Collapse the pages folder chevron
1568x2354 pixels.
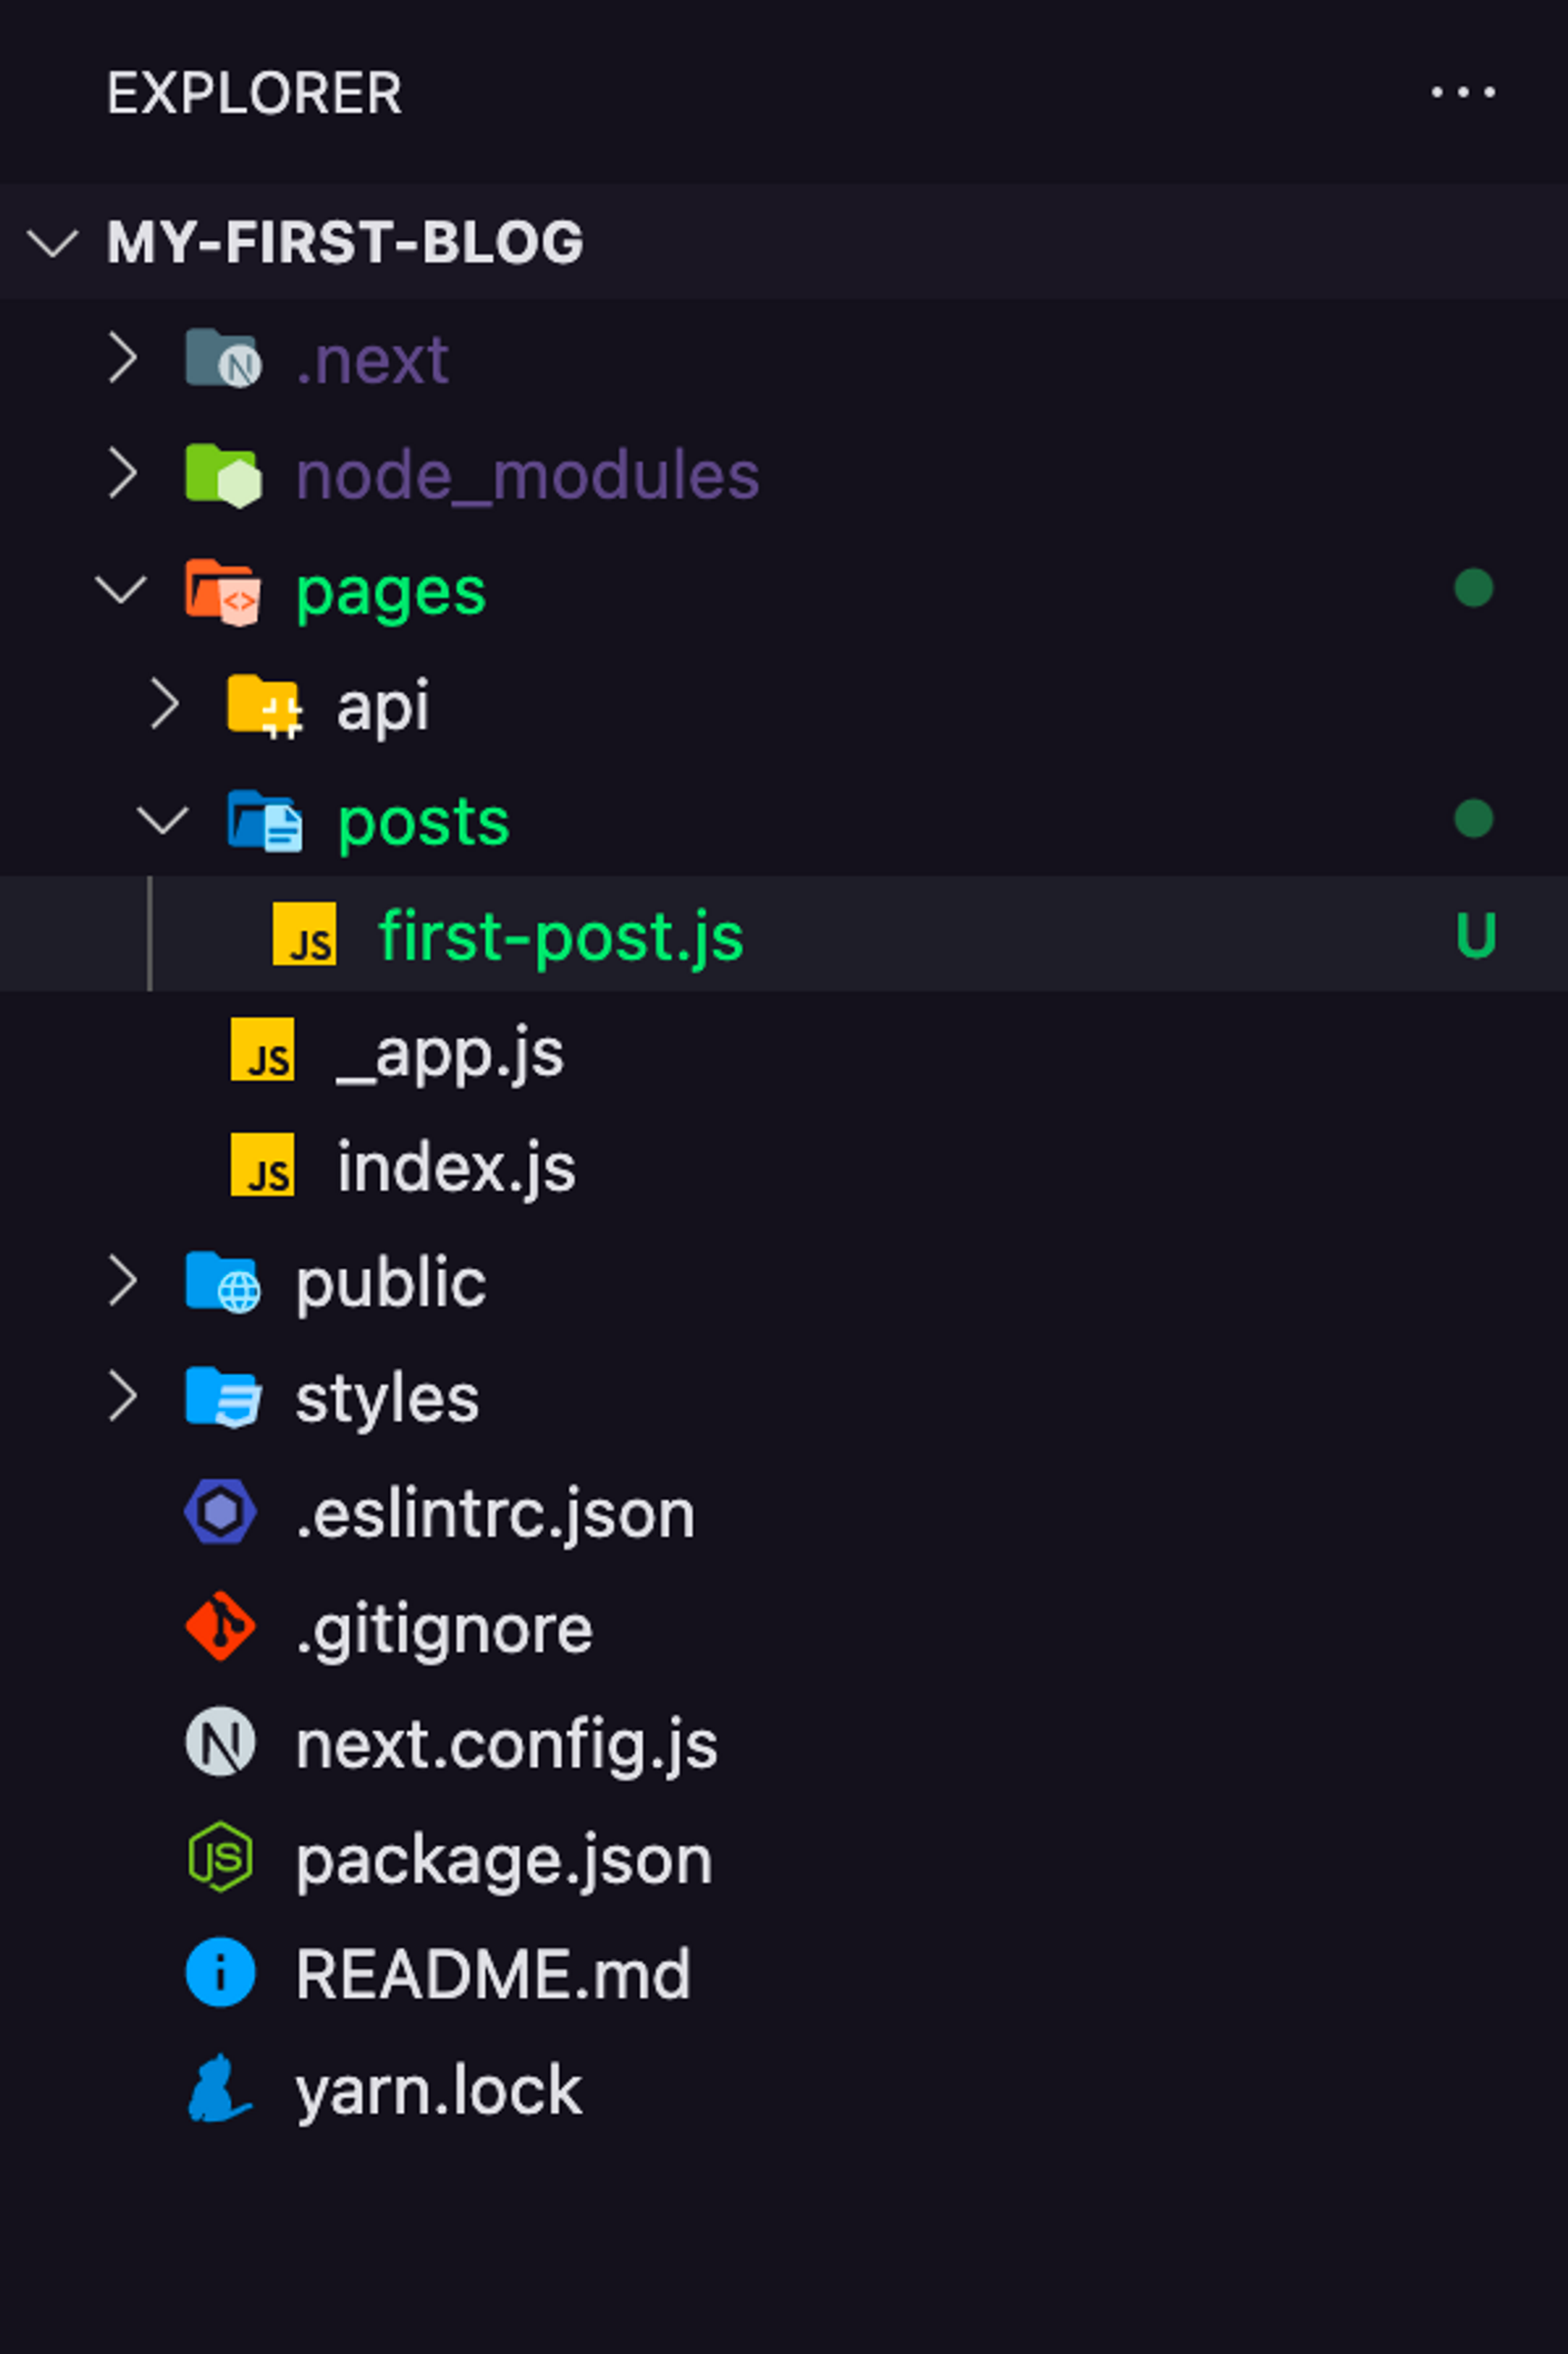pos(121,589)
